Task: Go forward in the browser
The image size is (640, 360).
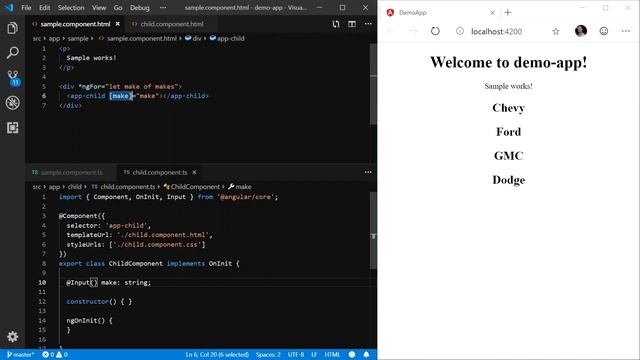Action: (413, 31)
